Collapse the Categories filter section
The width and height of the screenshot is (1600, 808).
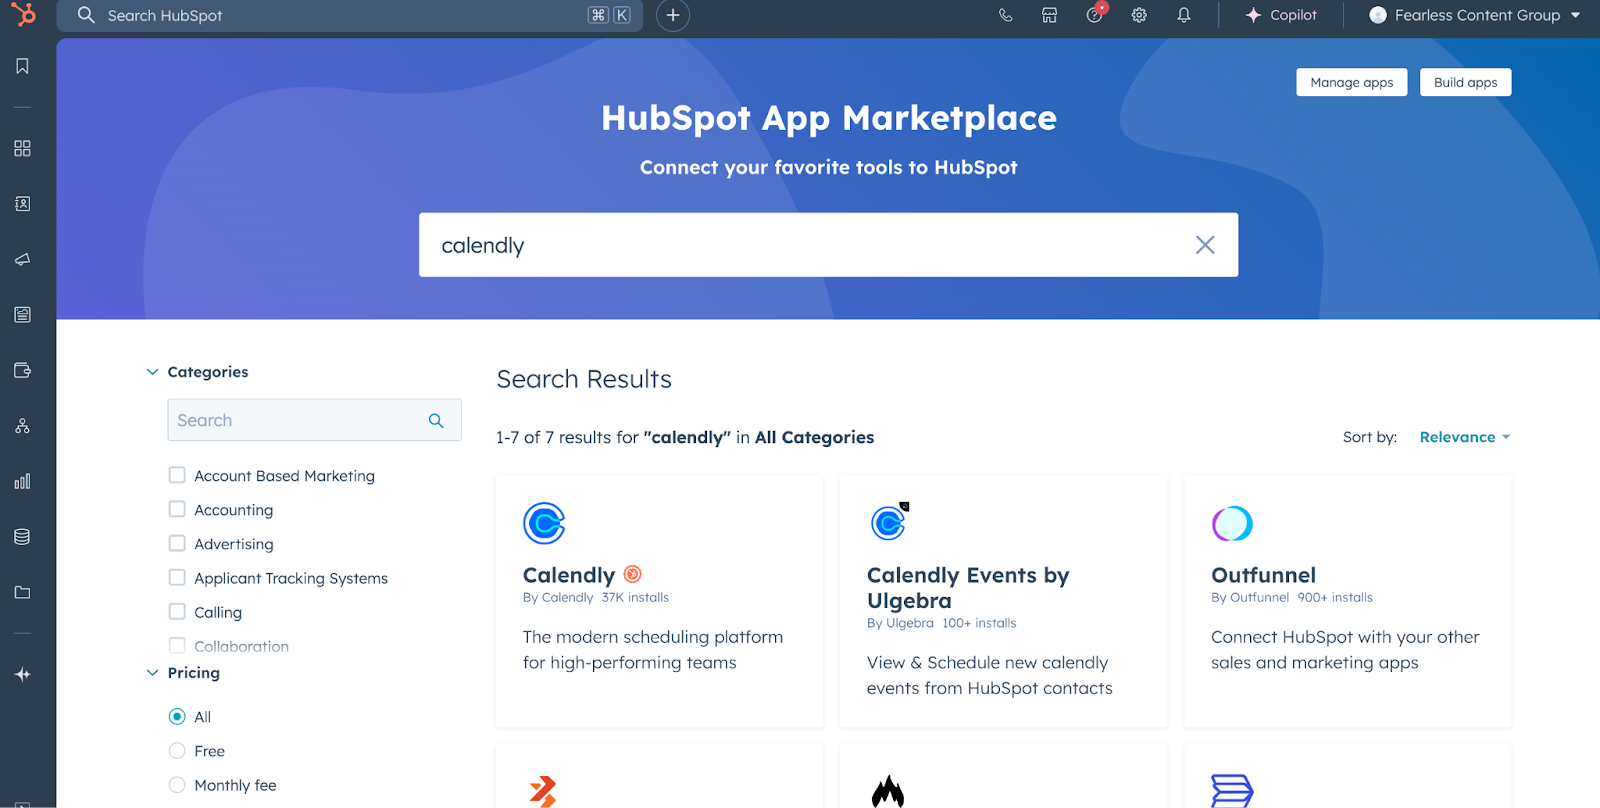(152, 372)
